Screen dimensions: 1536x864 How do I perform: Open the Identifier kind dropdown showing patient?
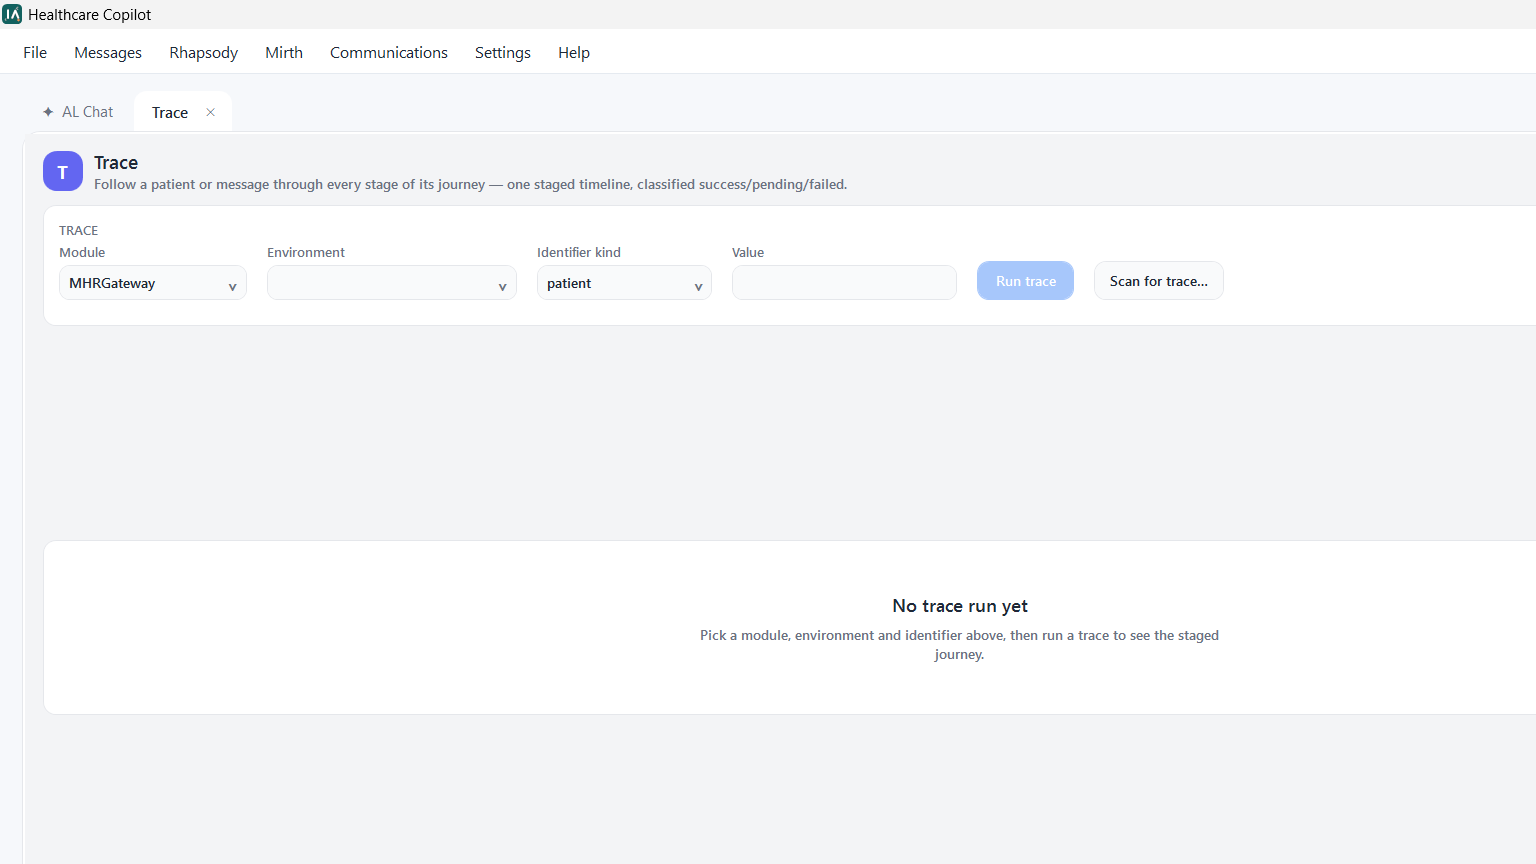[x=624, y=283]
